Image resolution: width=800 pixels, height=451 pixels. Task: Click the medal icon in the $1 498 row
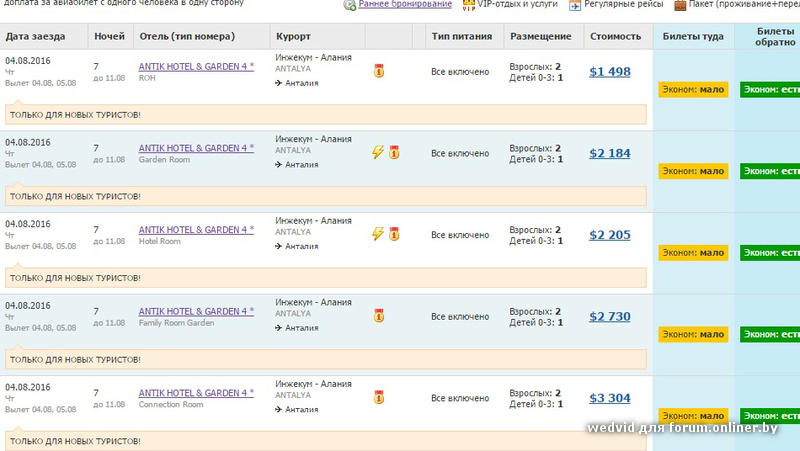pyautogui.click(x=379, y=71)
